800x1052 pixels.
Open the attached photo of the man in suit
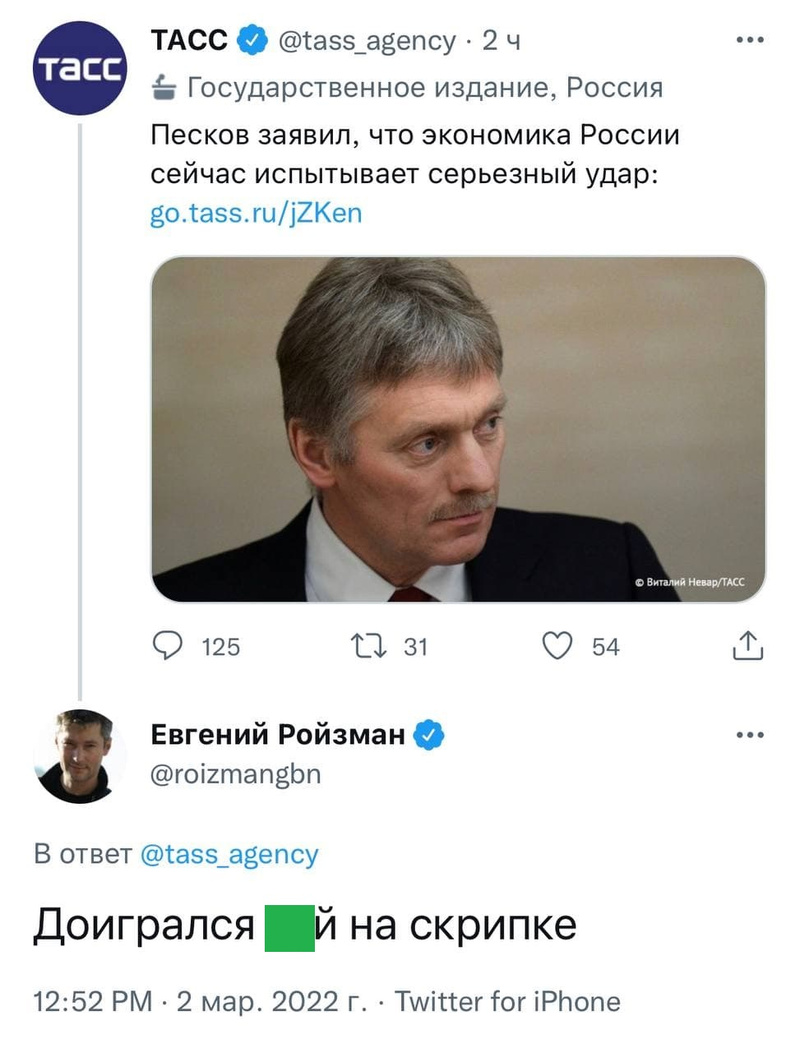(458, 429)
